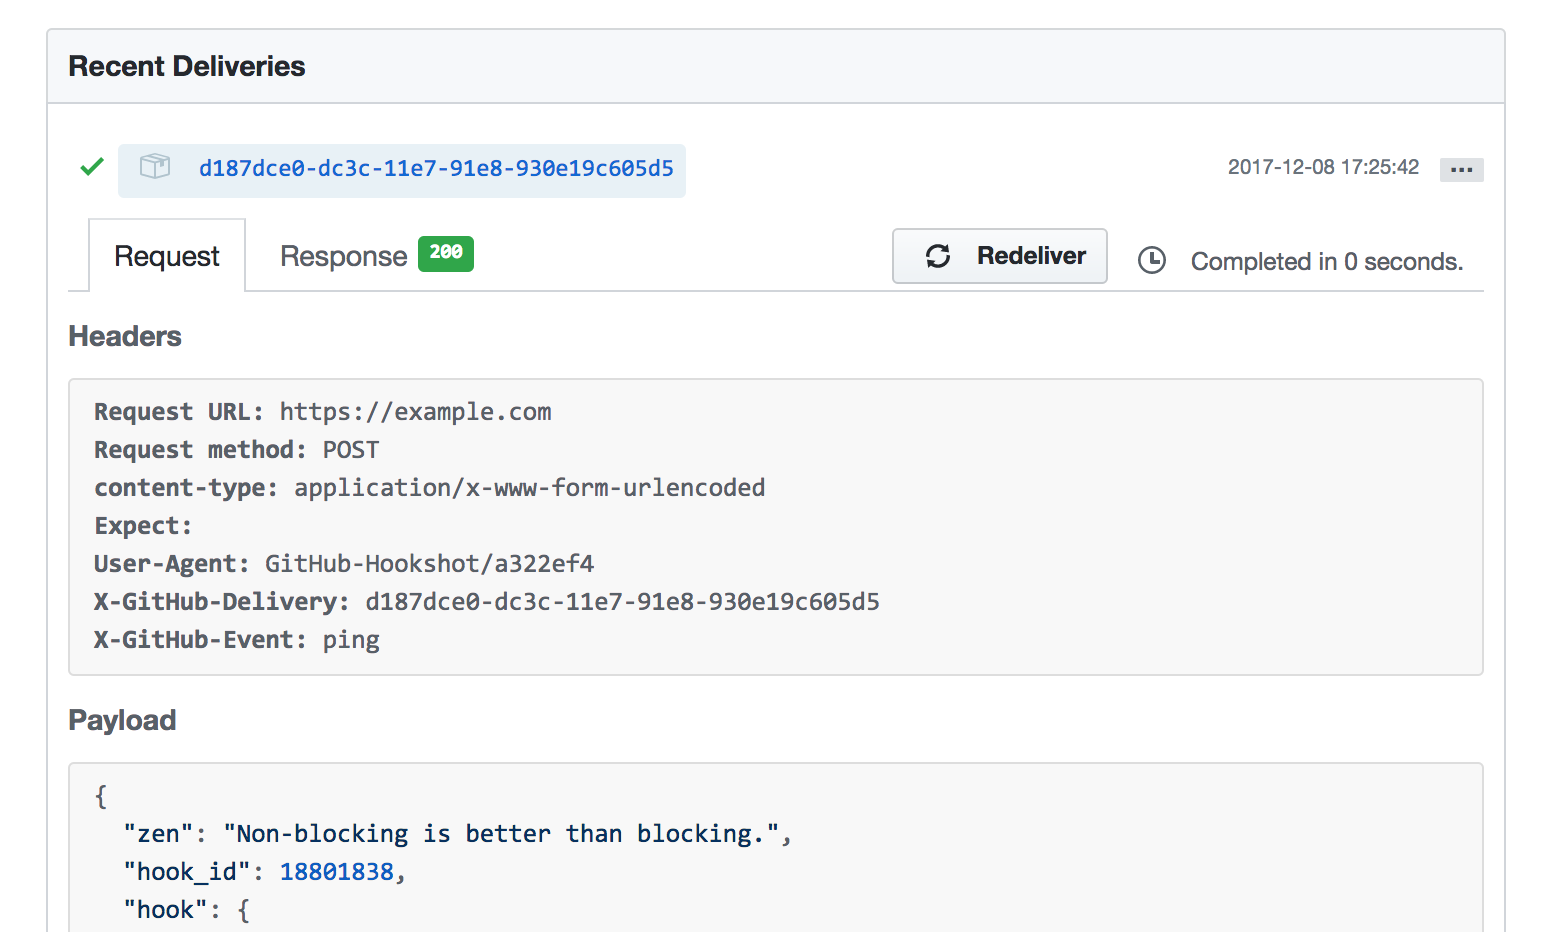
Task: Click the Redeliver button
Action: pyautogui.click(x=1000, y=256)
